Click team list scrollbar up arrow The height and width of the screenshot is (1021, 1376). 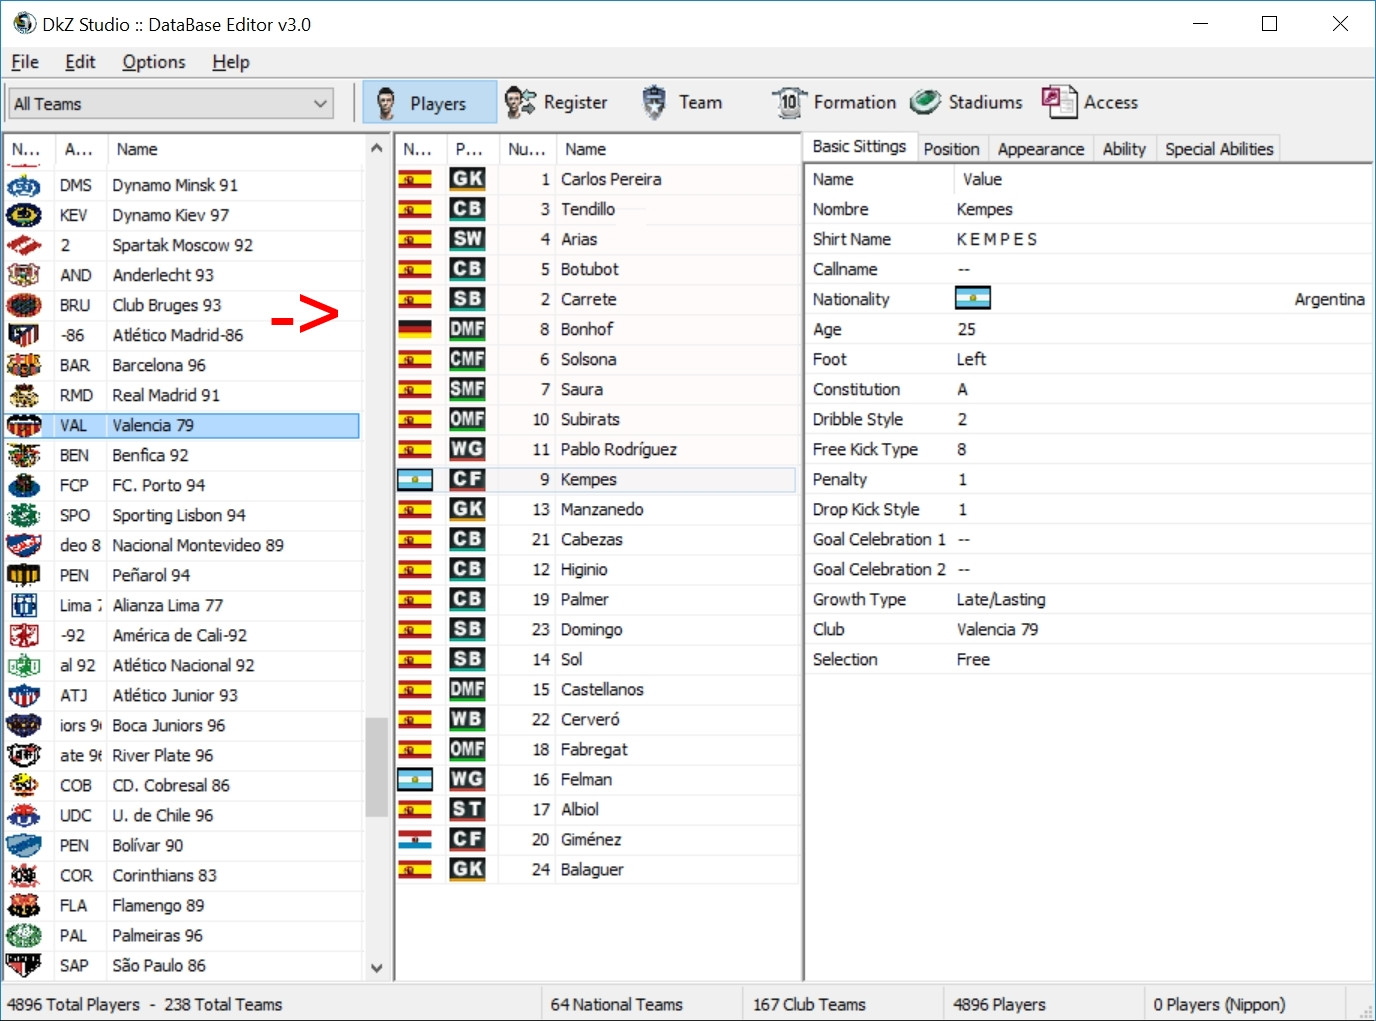click(x=376, y=148)
